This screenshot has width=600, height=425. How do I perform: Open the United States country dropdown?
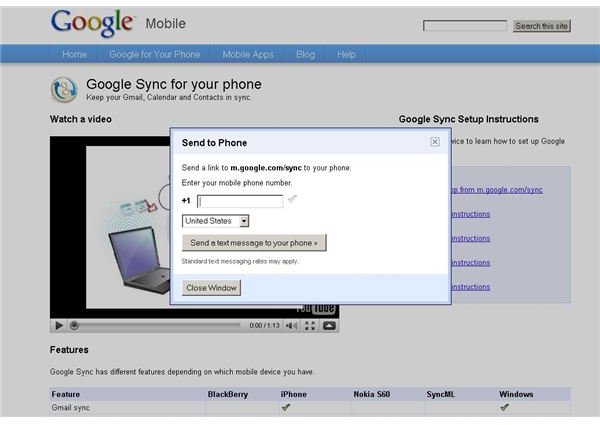(215, 221)
